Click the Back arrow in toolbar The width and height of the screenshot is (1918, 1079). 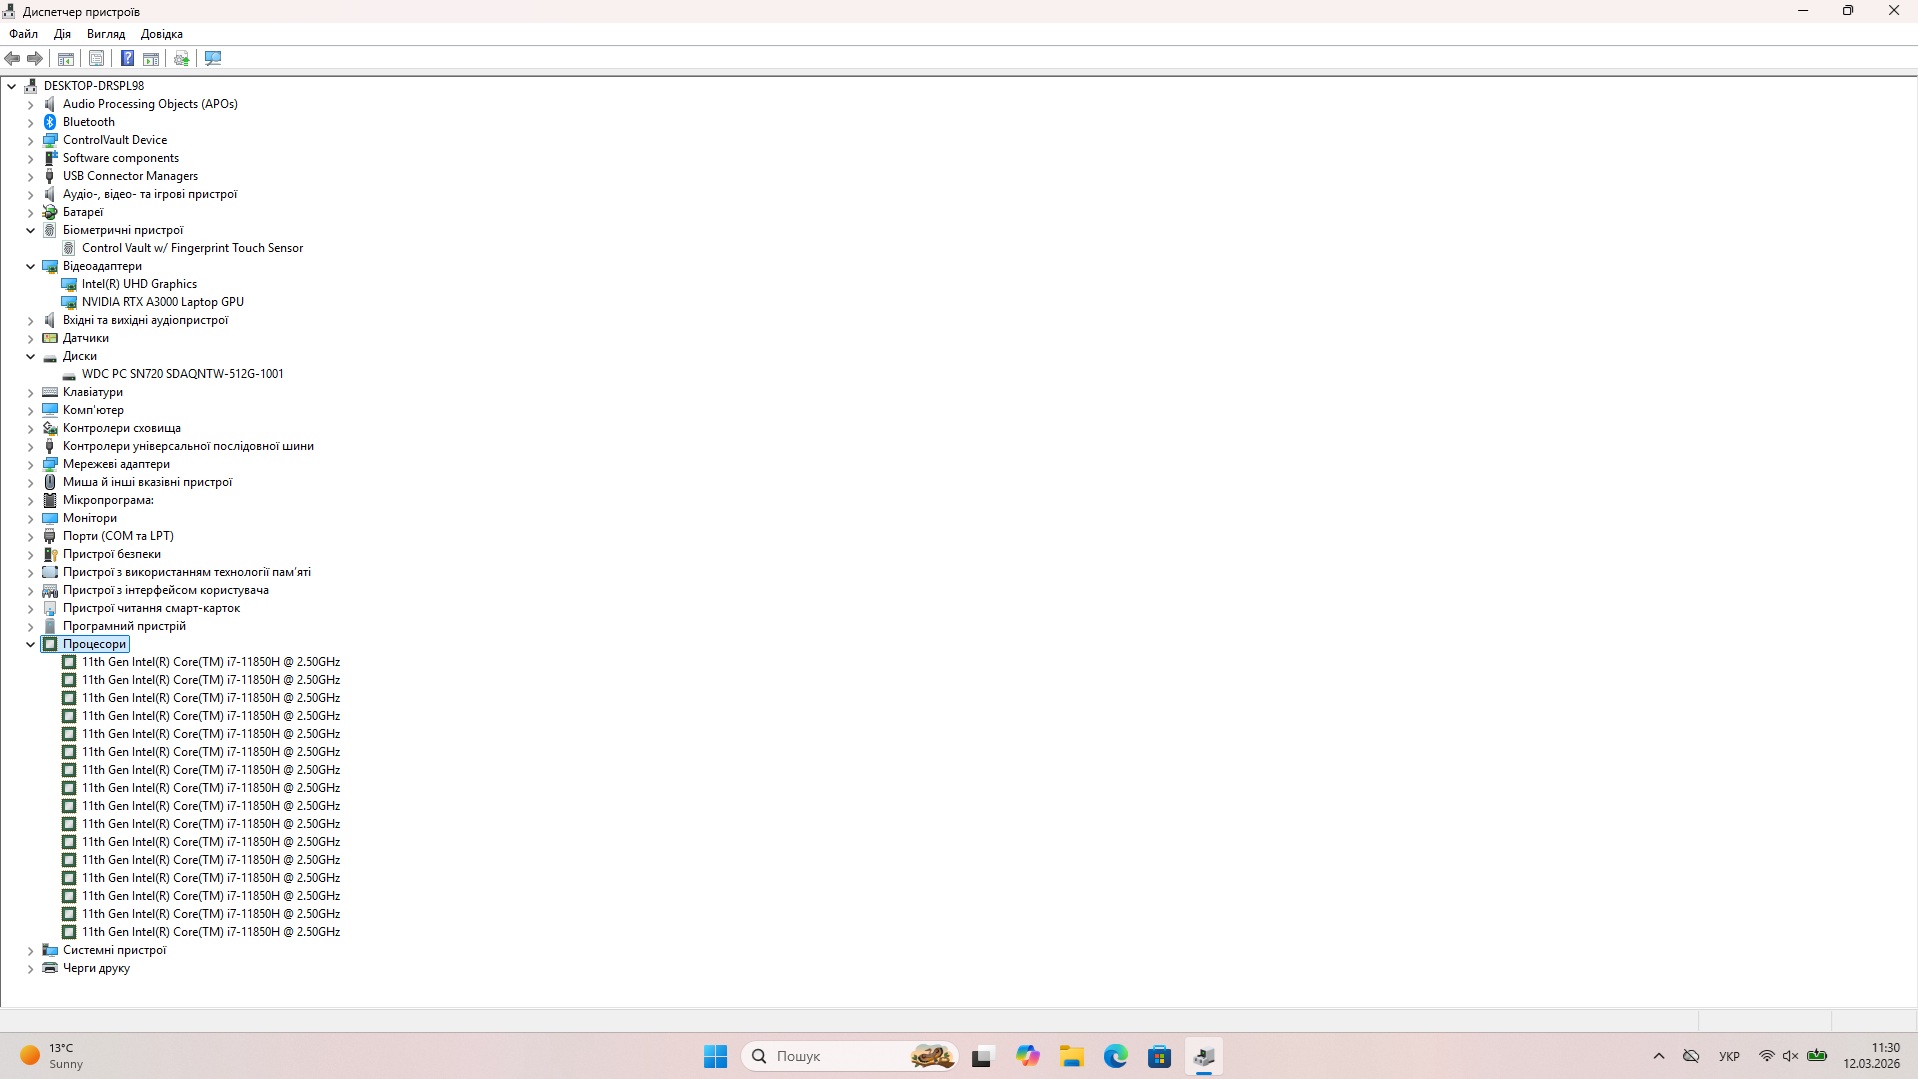pyautogui.click(x=13, y=58)
